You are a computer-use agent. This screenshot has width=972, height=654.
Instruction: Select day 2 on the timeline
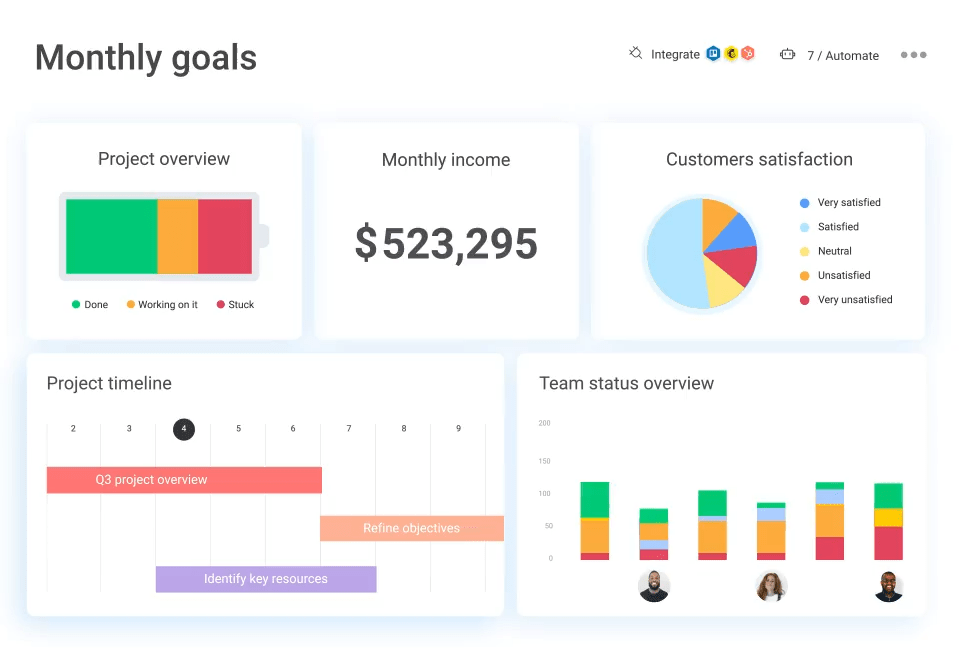pyautogui.click(x=73, y=428)
